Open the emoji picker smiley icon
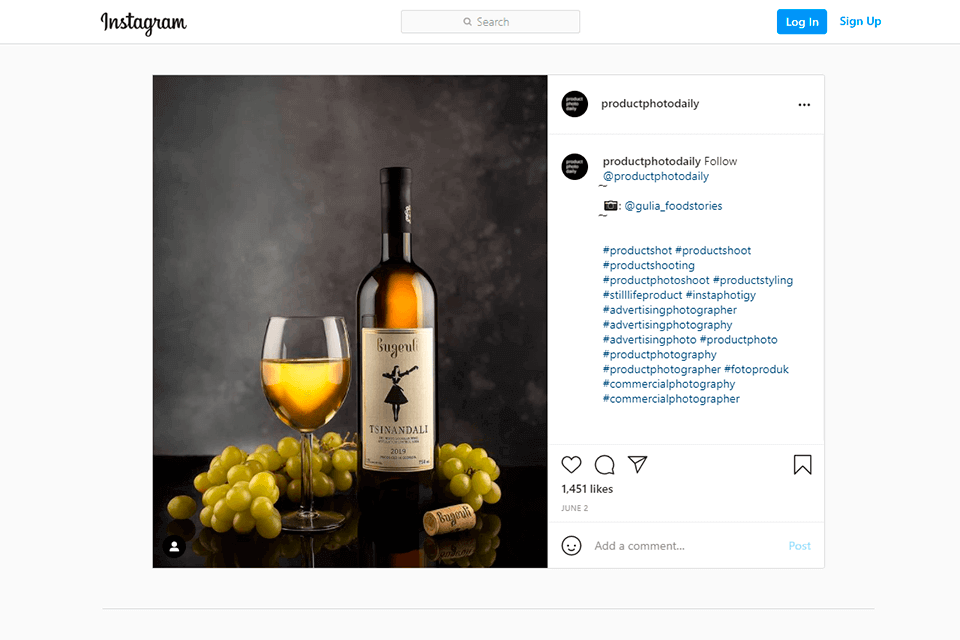The width and height of the screenshot is (960, 640). coord(571,546)
